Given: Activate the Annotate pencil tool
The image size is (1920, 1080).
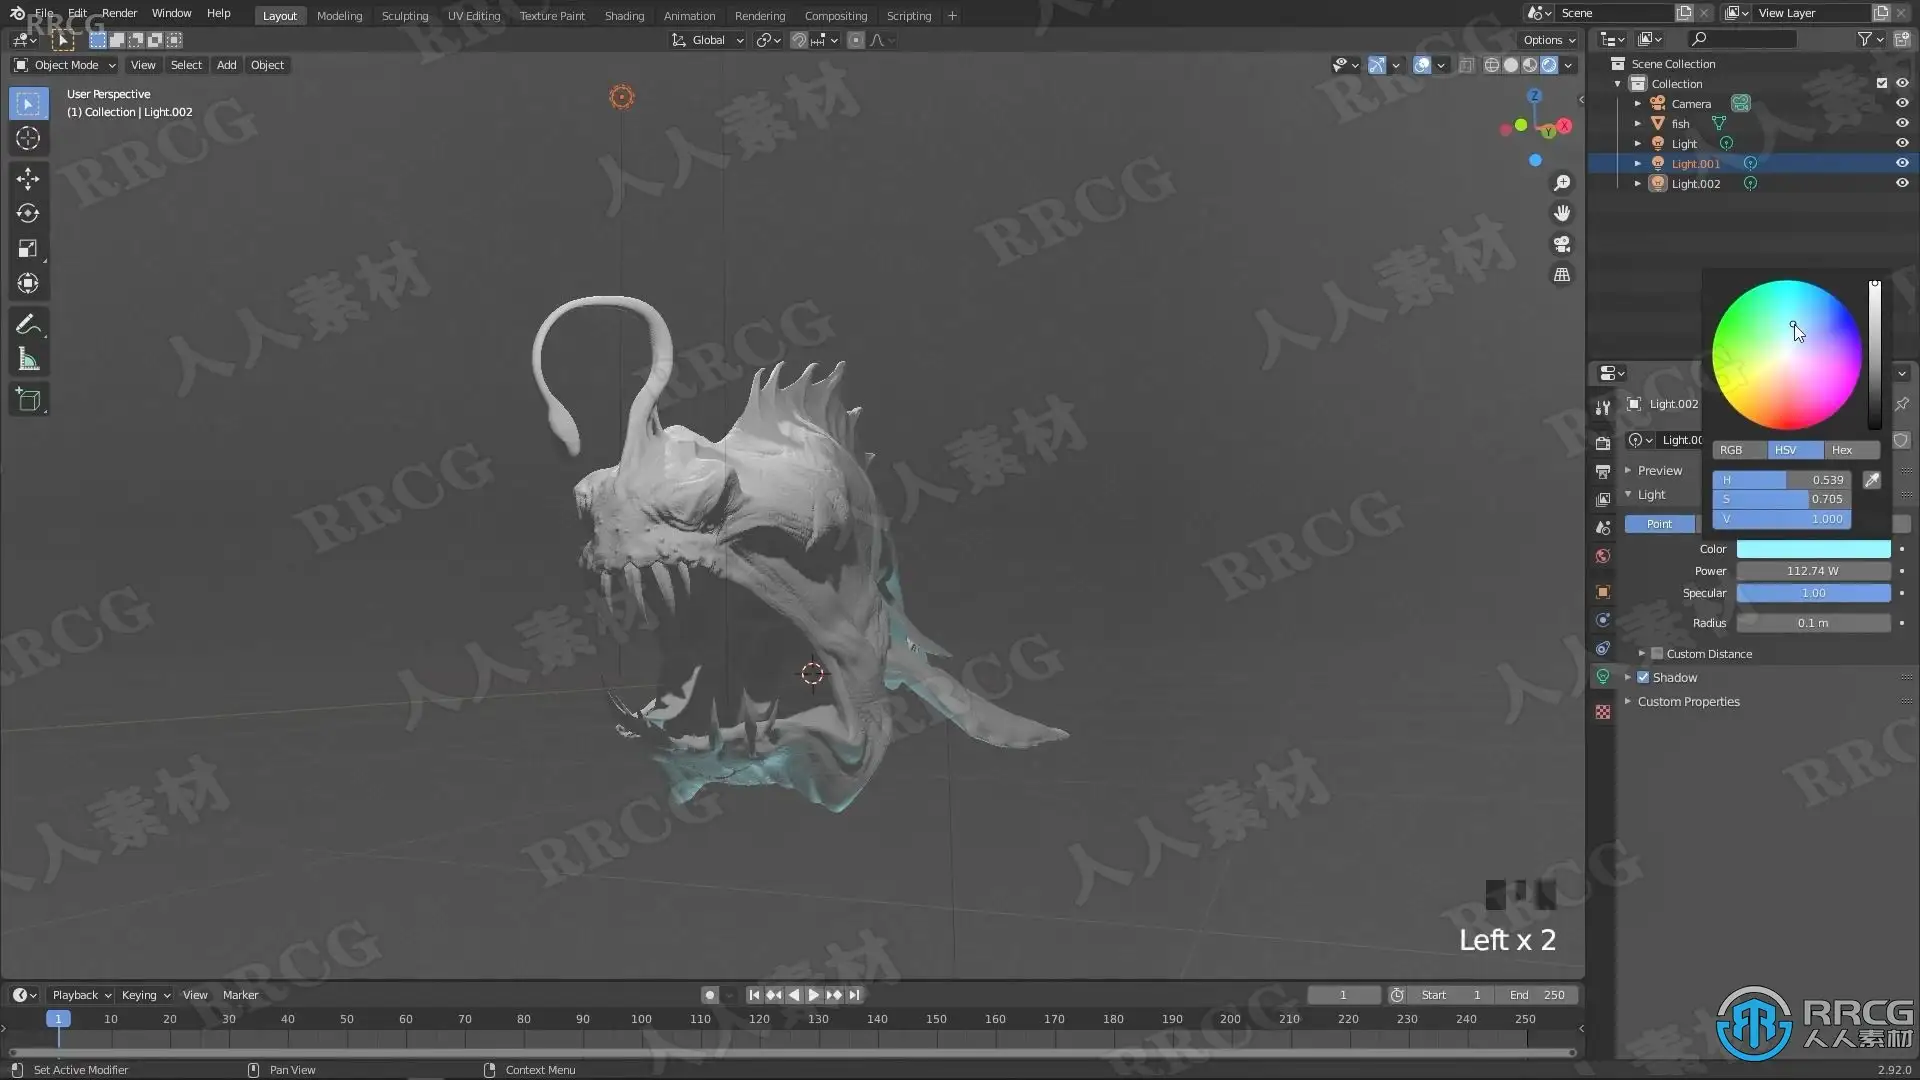Looking at the screenshot, I should coord(28,324).
